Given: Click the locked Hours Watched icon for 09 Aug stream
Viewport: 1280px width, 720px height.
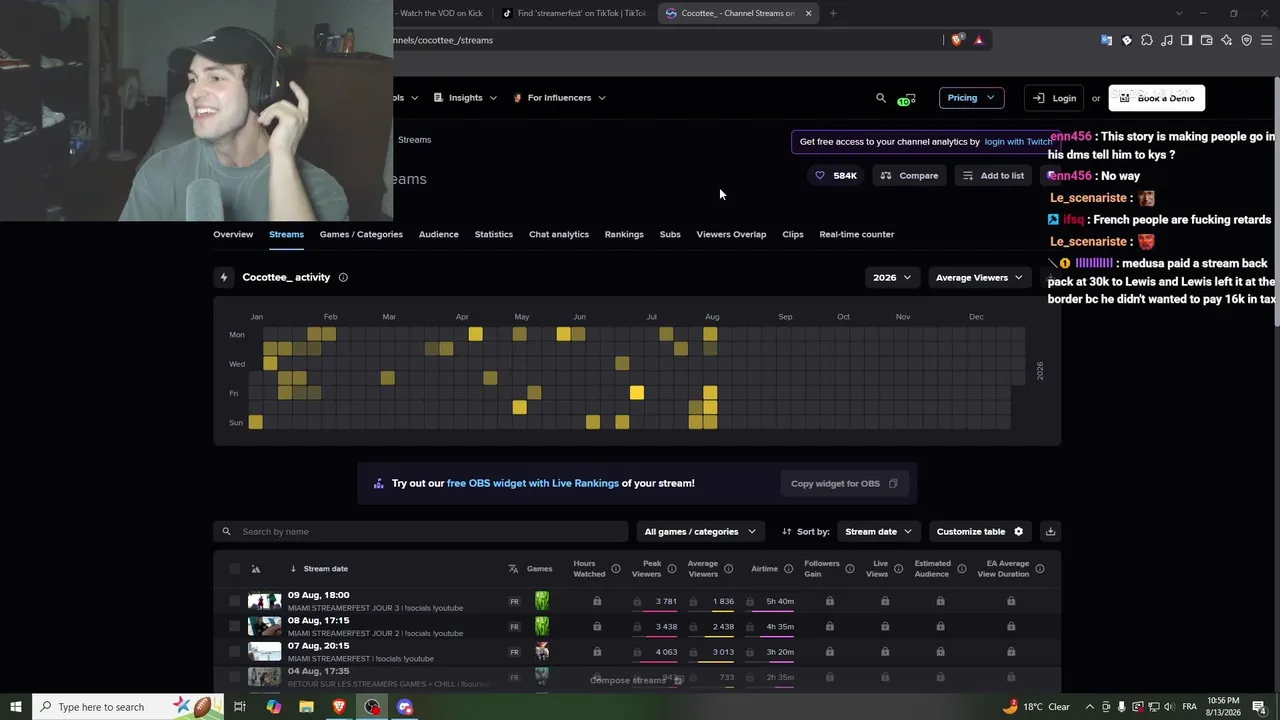Looking at the screenshot, I should pyautogui.click(x=597, y=601).
